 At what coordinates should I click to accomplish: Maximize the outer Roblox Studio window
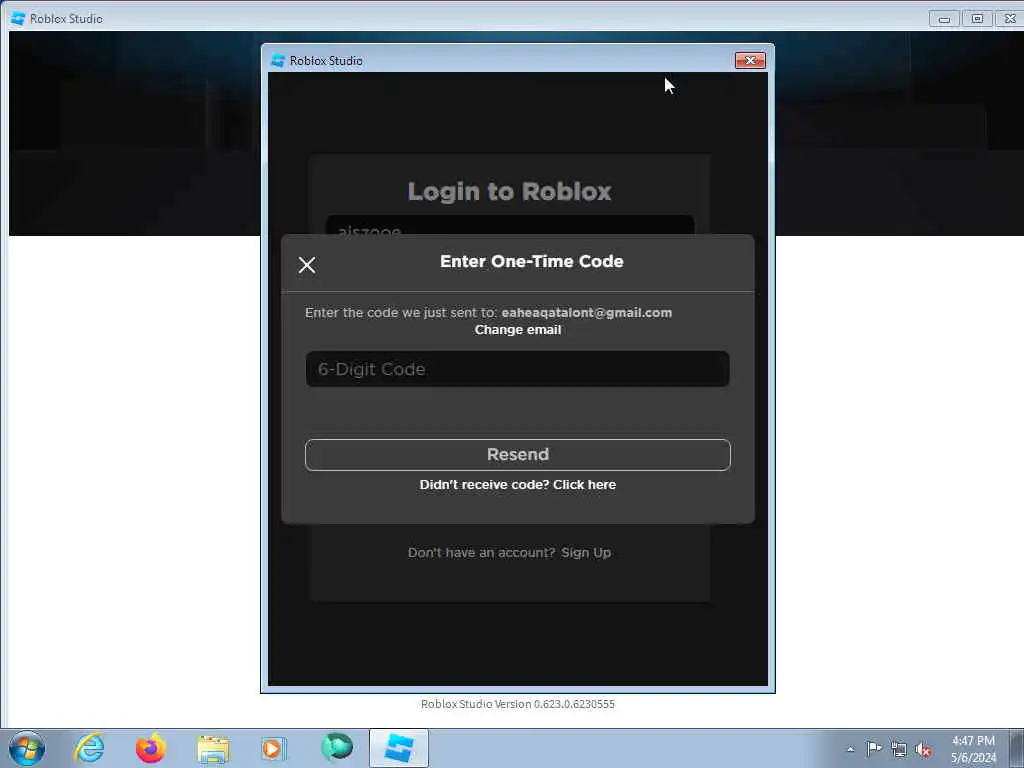977,19
